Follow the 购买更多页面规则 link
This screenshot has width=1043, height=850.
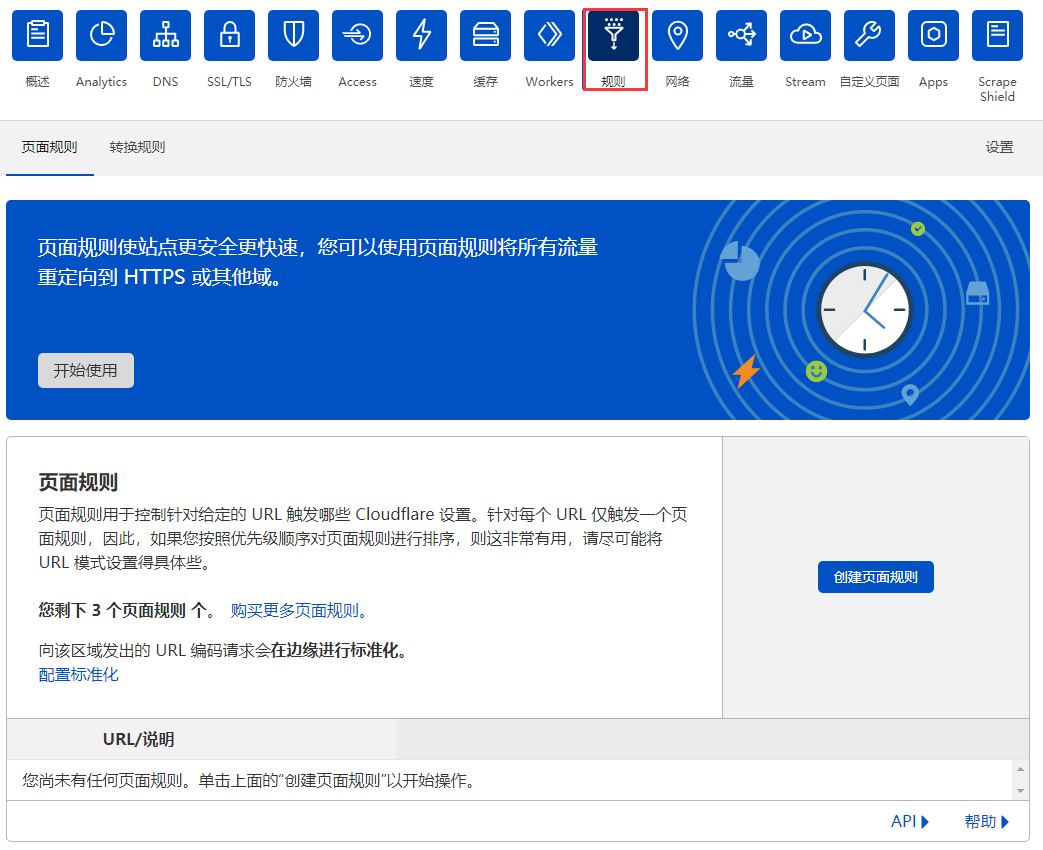click(x=299, y=611)
